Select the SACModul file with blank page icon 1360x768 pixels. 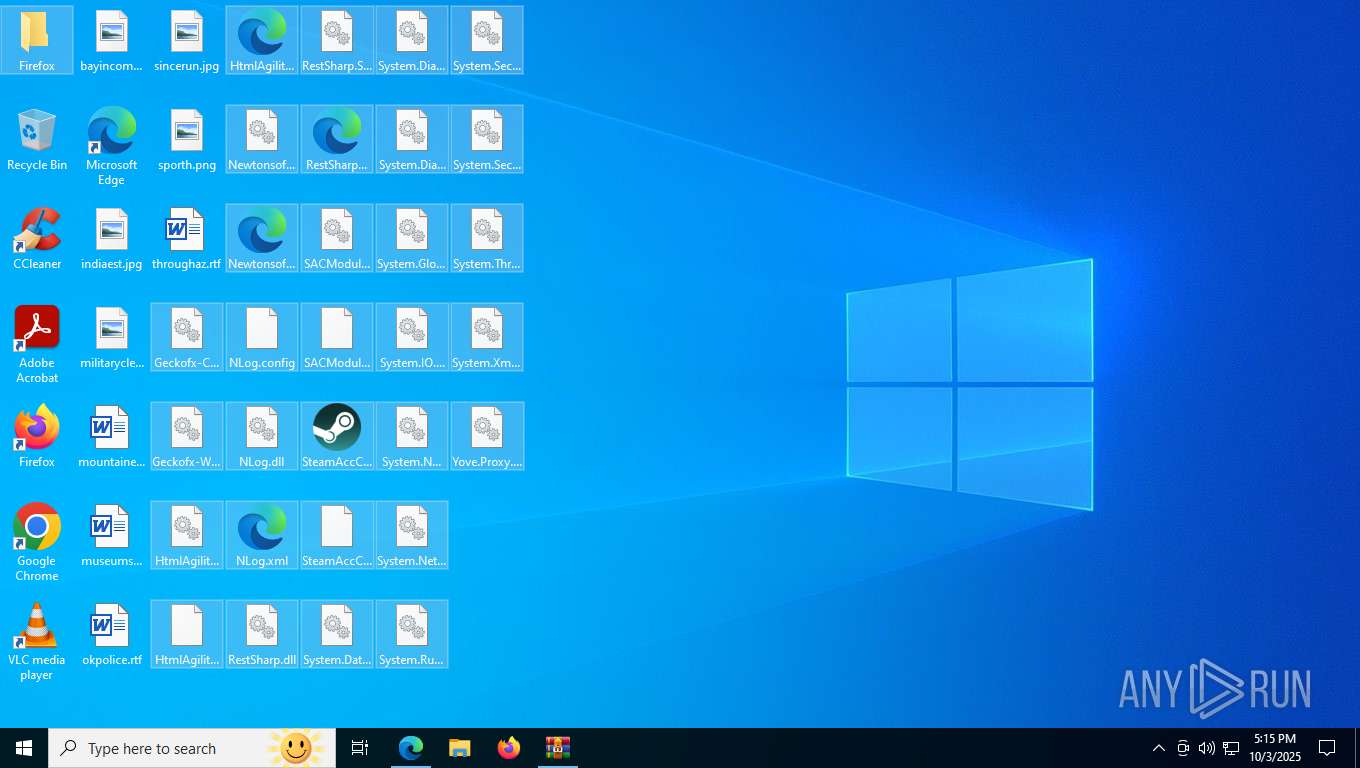coord(337,338)
